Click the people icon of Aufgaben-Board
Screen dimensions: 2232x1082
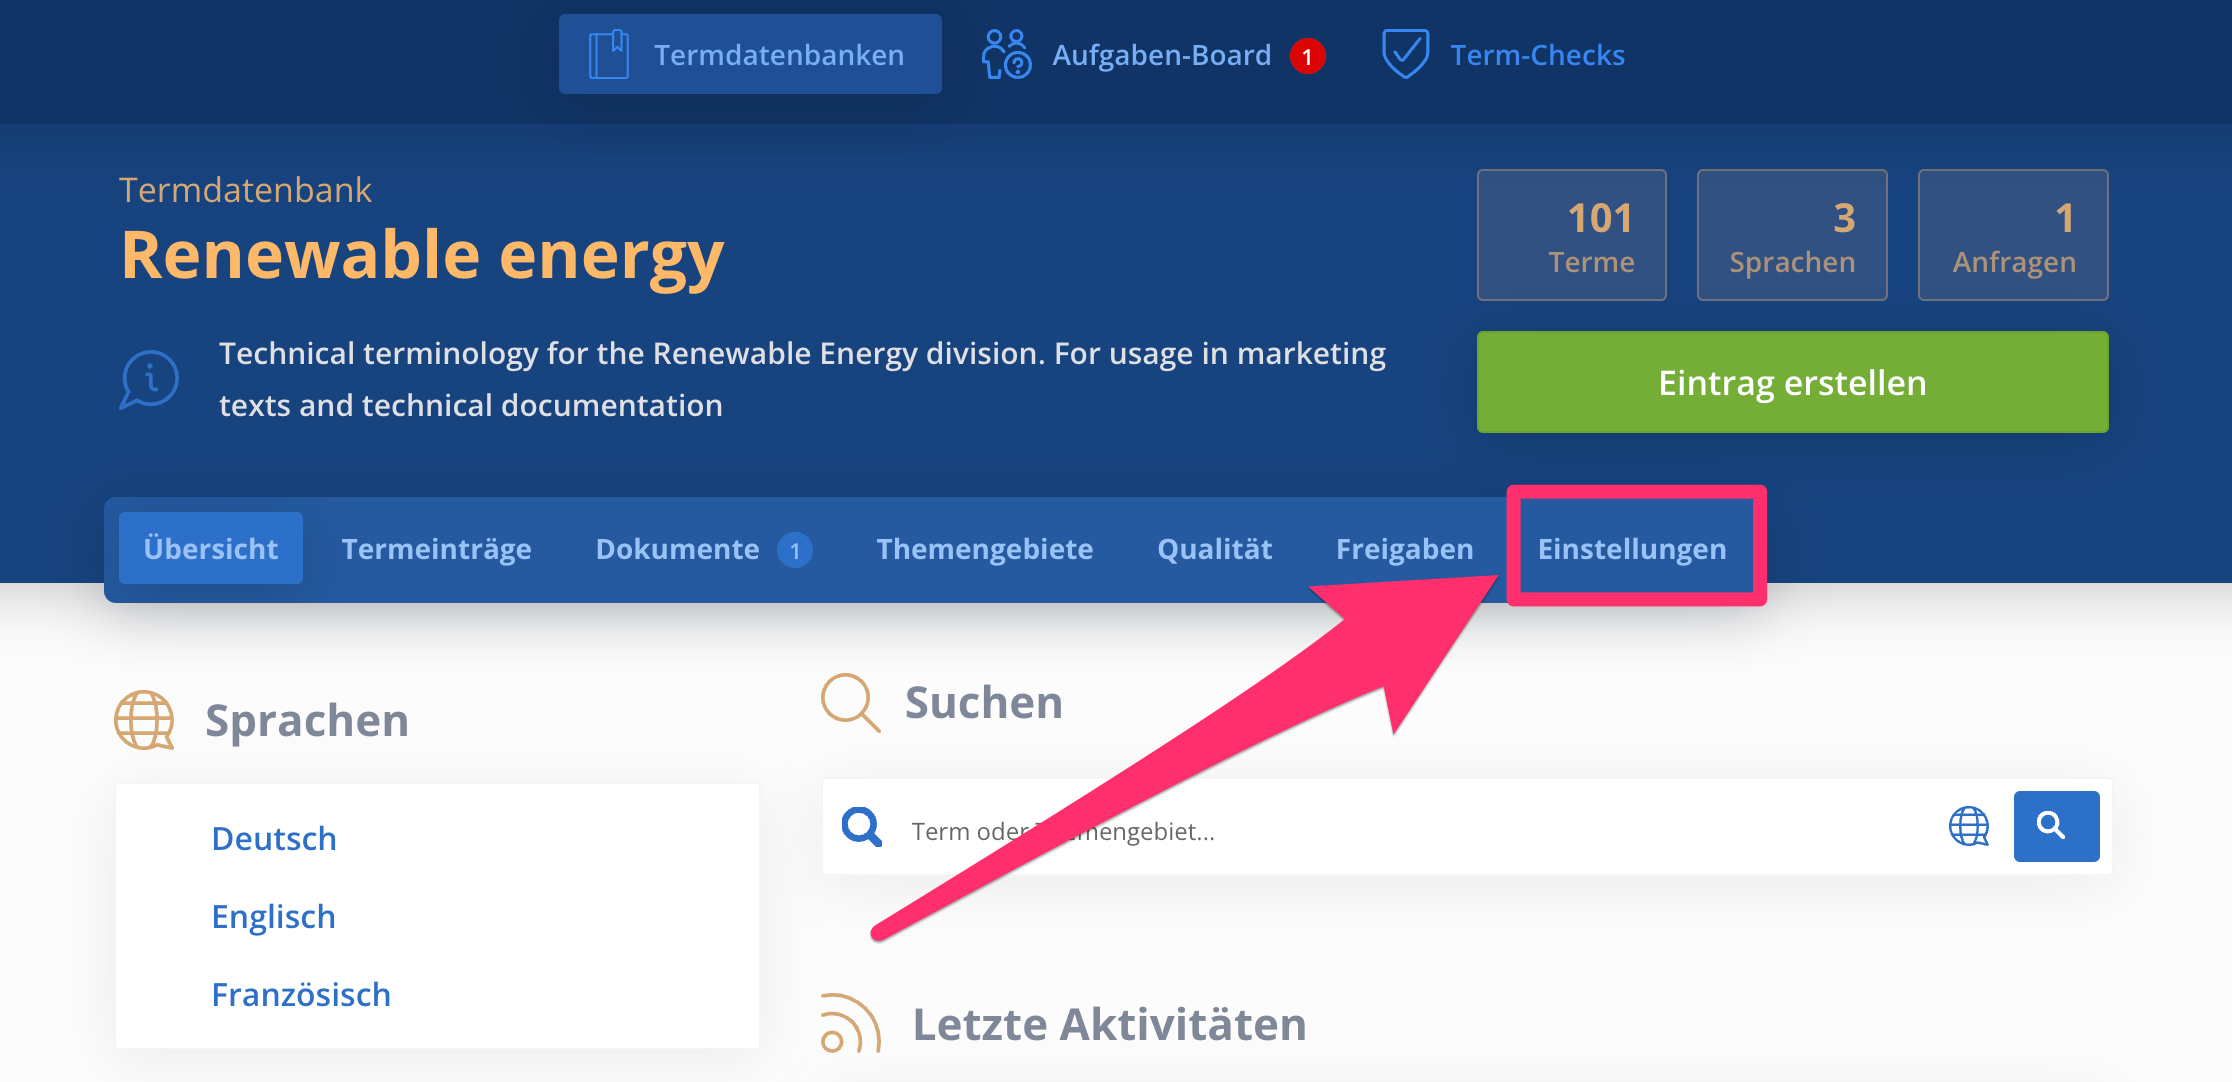[x=1006, y=54]
